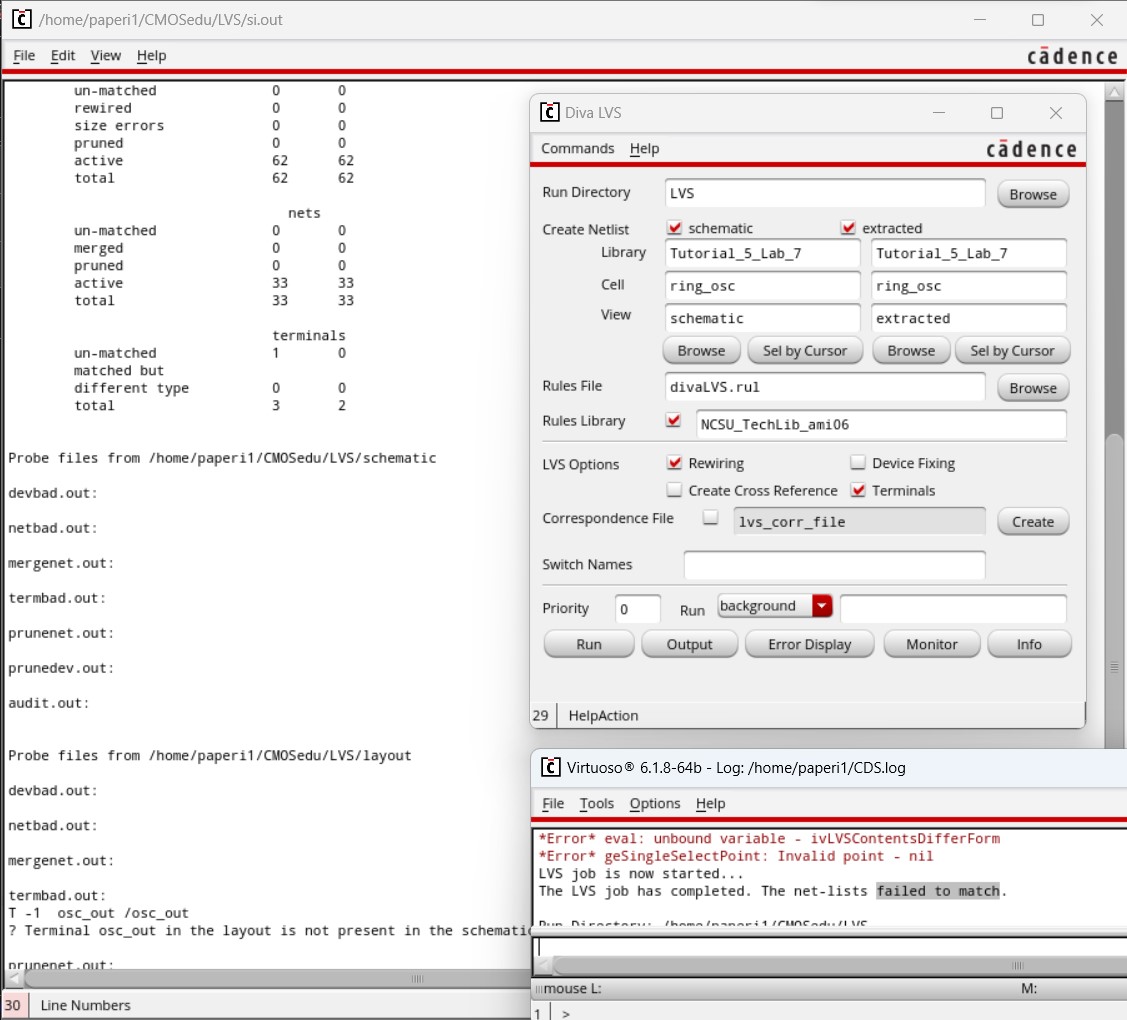
Task: Enable the schematic netlist checkbox
Action: 675,228
